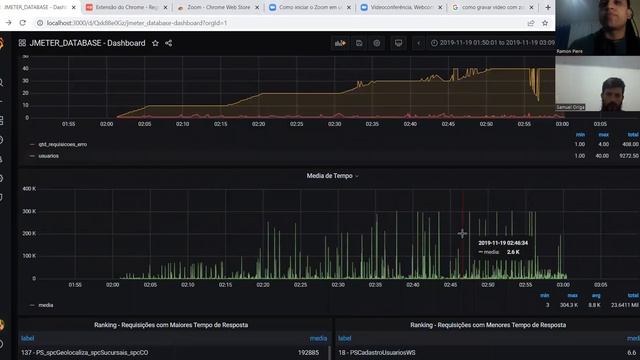Open a new Chrome tab

click(548, 7)
